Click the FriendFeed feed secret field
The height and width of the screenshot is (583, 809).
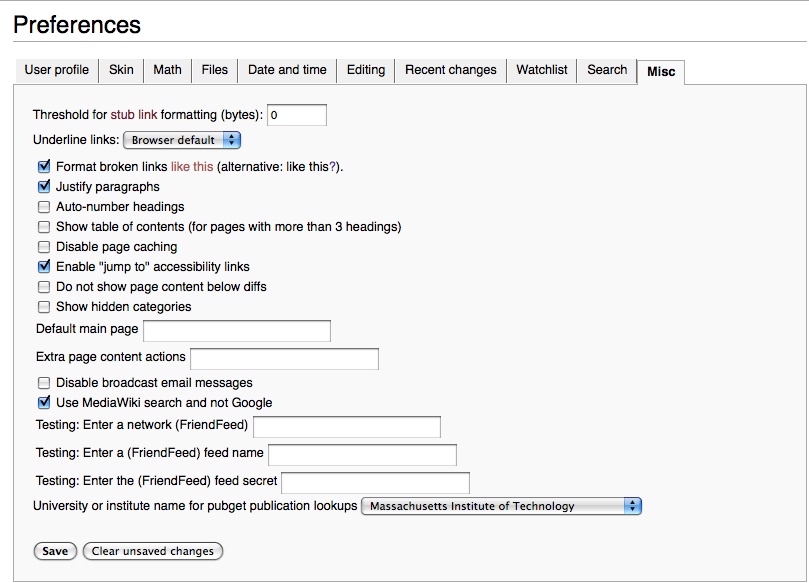pyautogui.click(x=375, y=483)
